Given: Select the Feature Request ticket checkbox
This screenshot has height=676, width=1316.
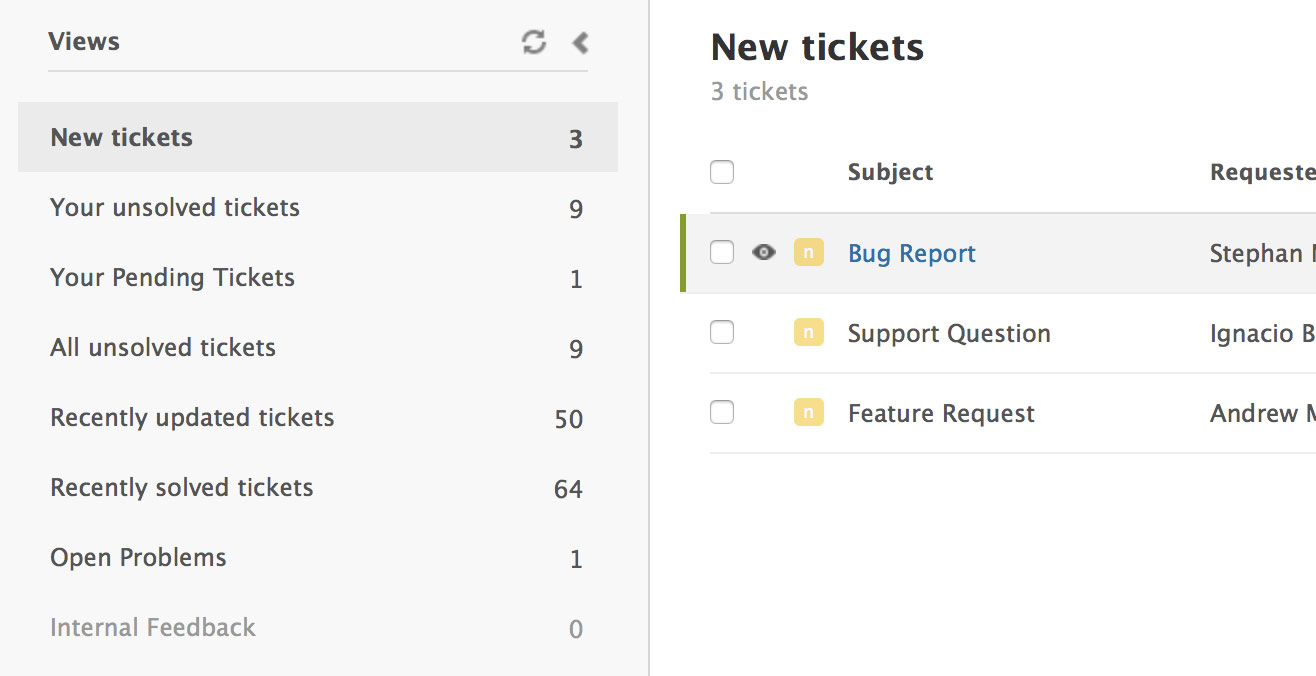Looking at the screenshot, I should pyautogui.click(x=721, y=412).
